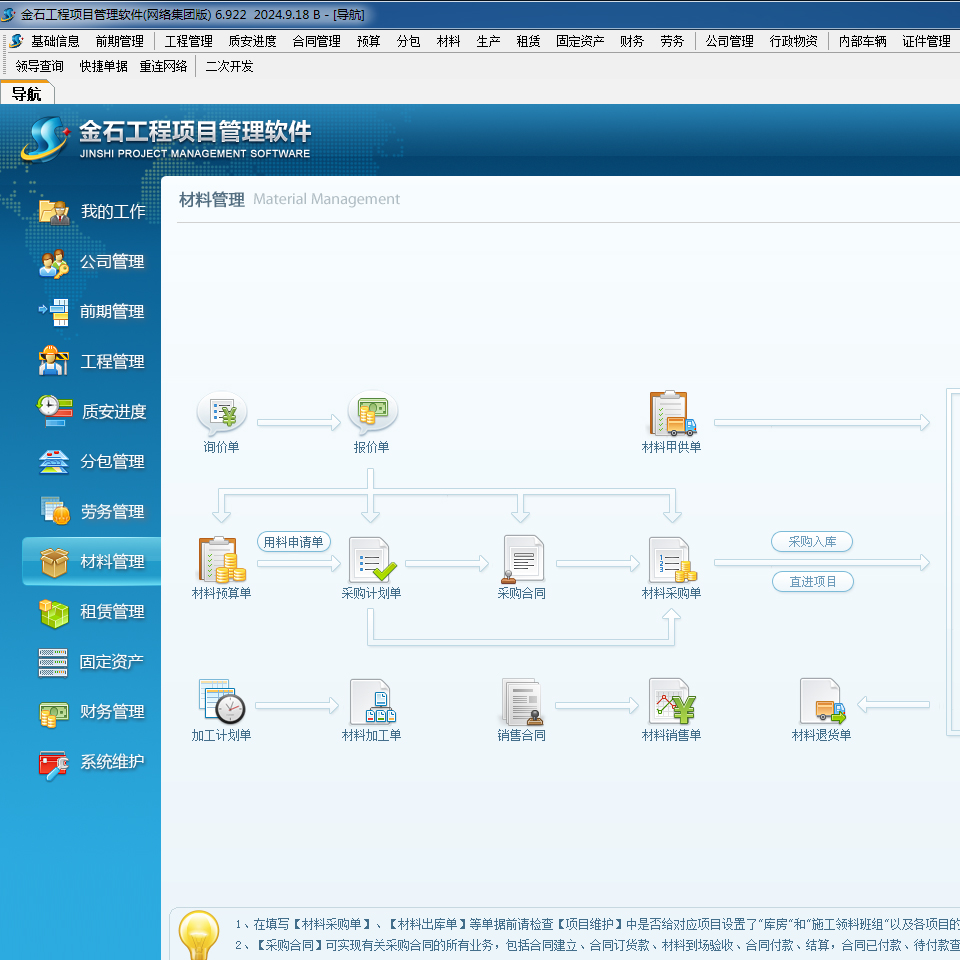The height and width of the screenshot is (960, 960).
Task: Click the 报价单 quotation icon
Action: [371, 414]
